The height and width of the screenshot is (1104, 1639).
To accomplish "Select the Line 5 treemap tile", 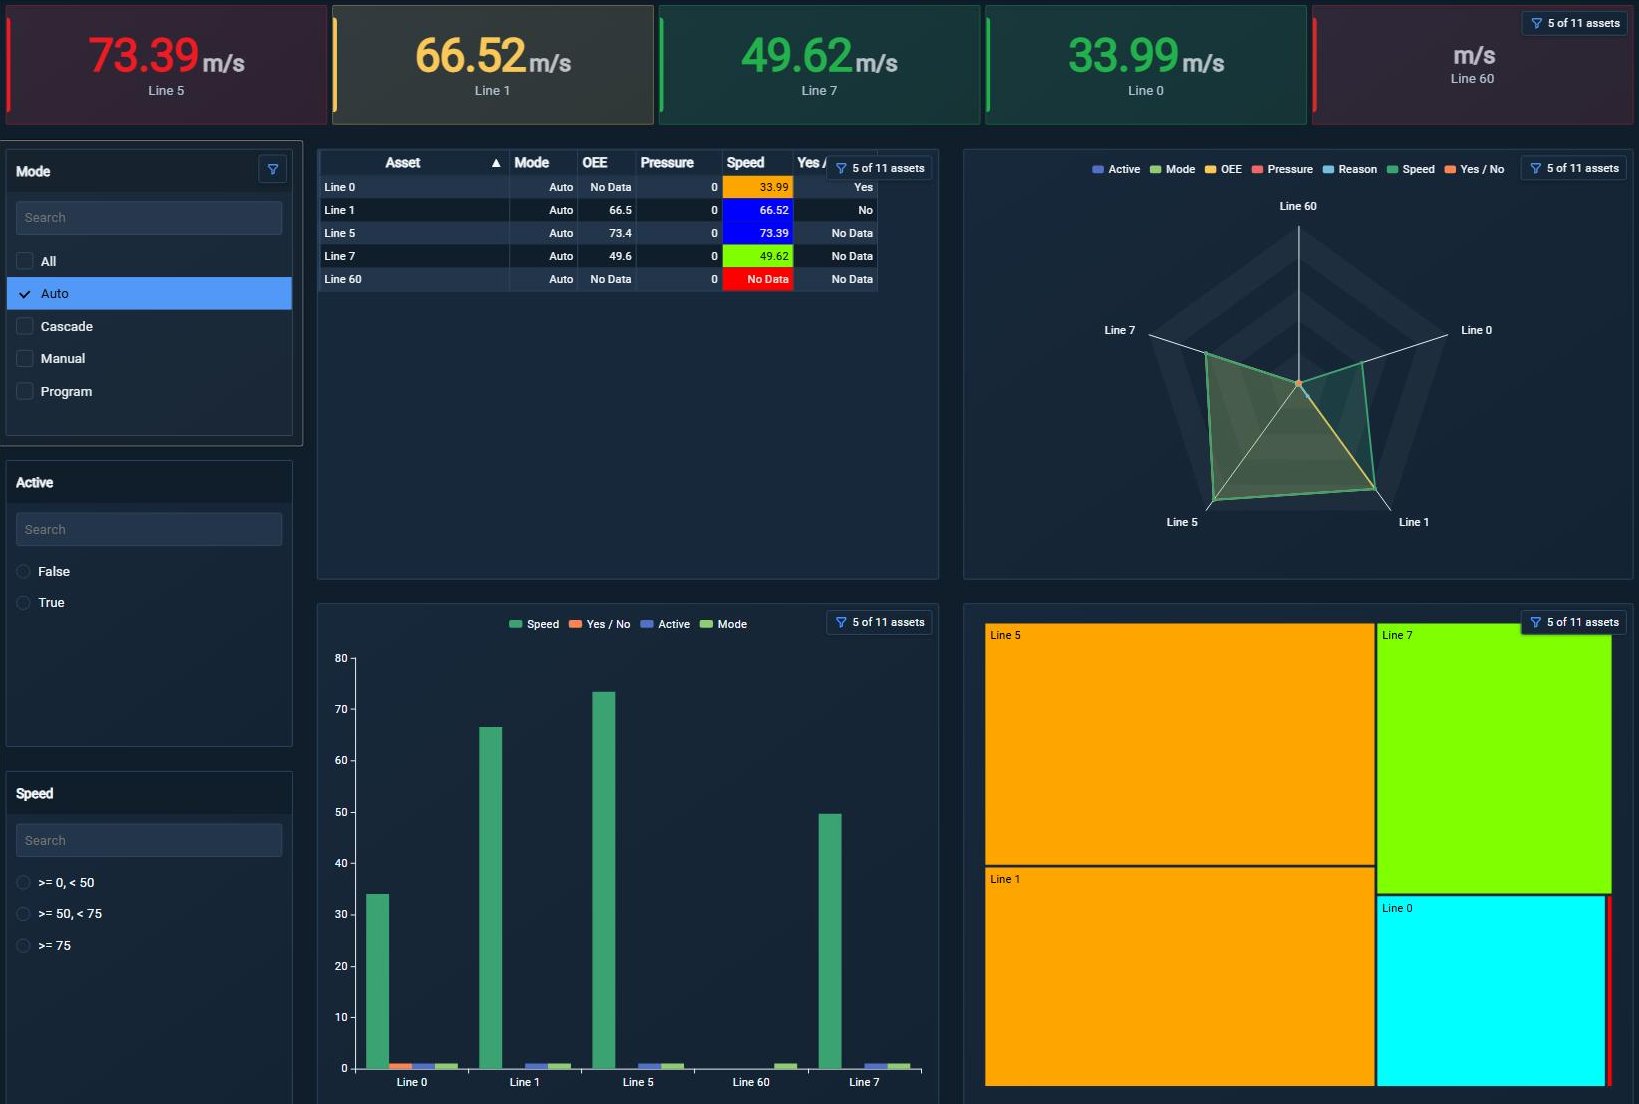I will click(x=1179, y=744).
